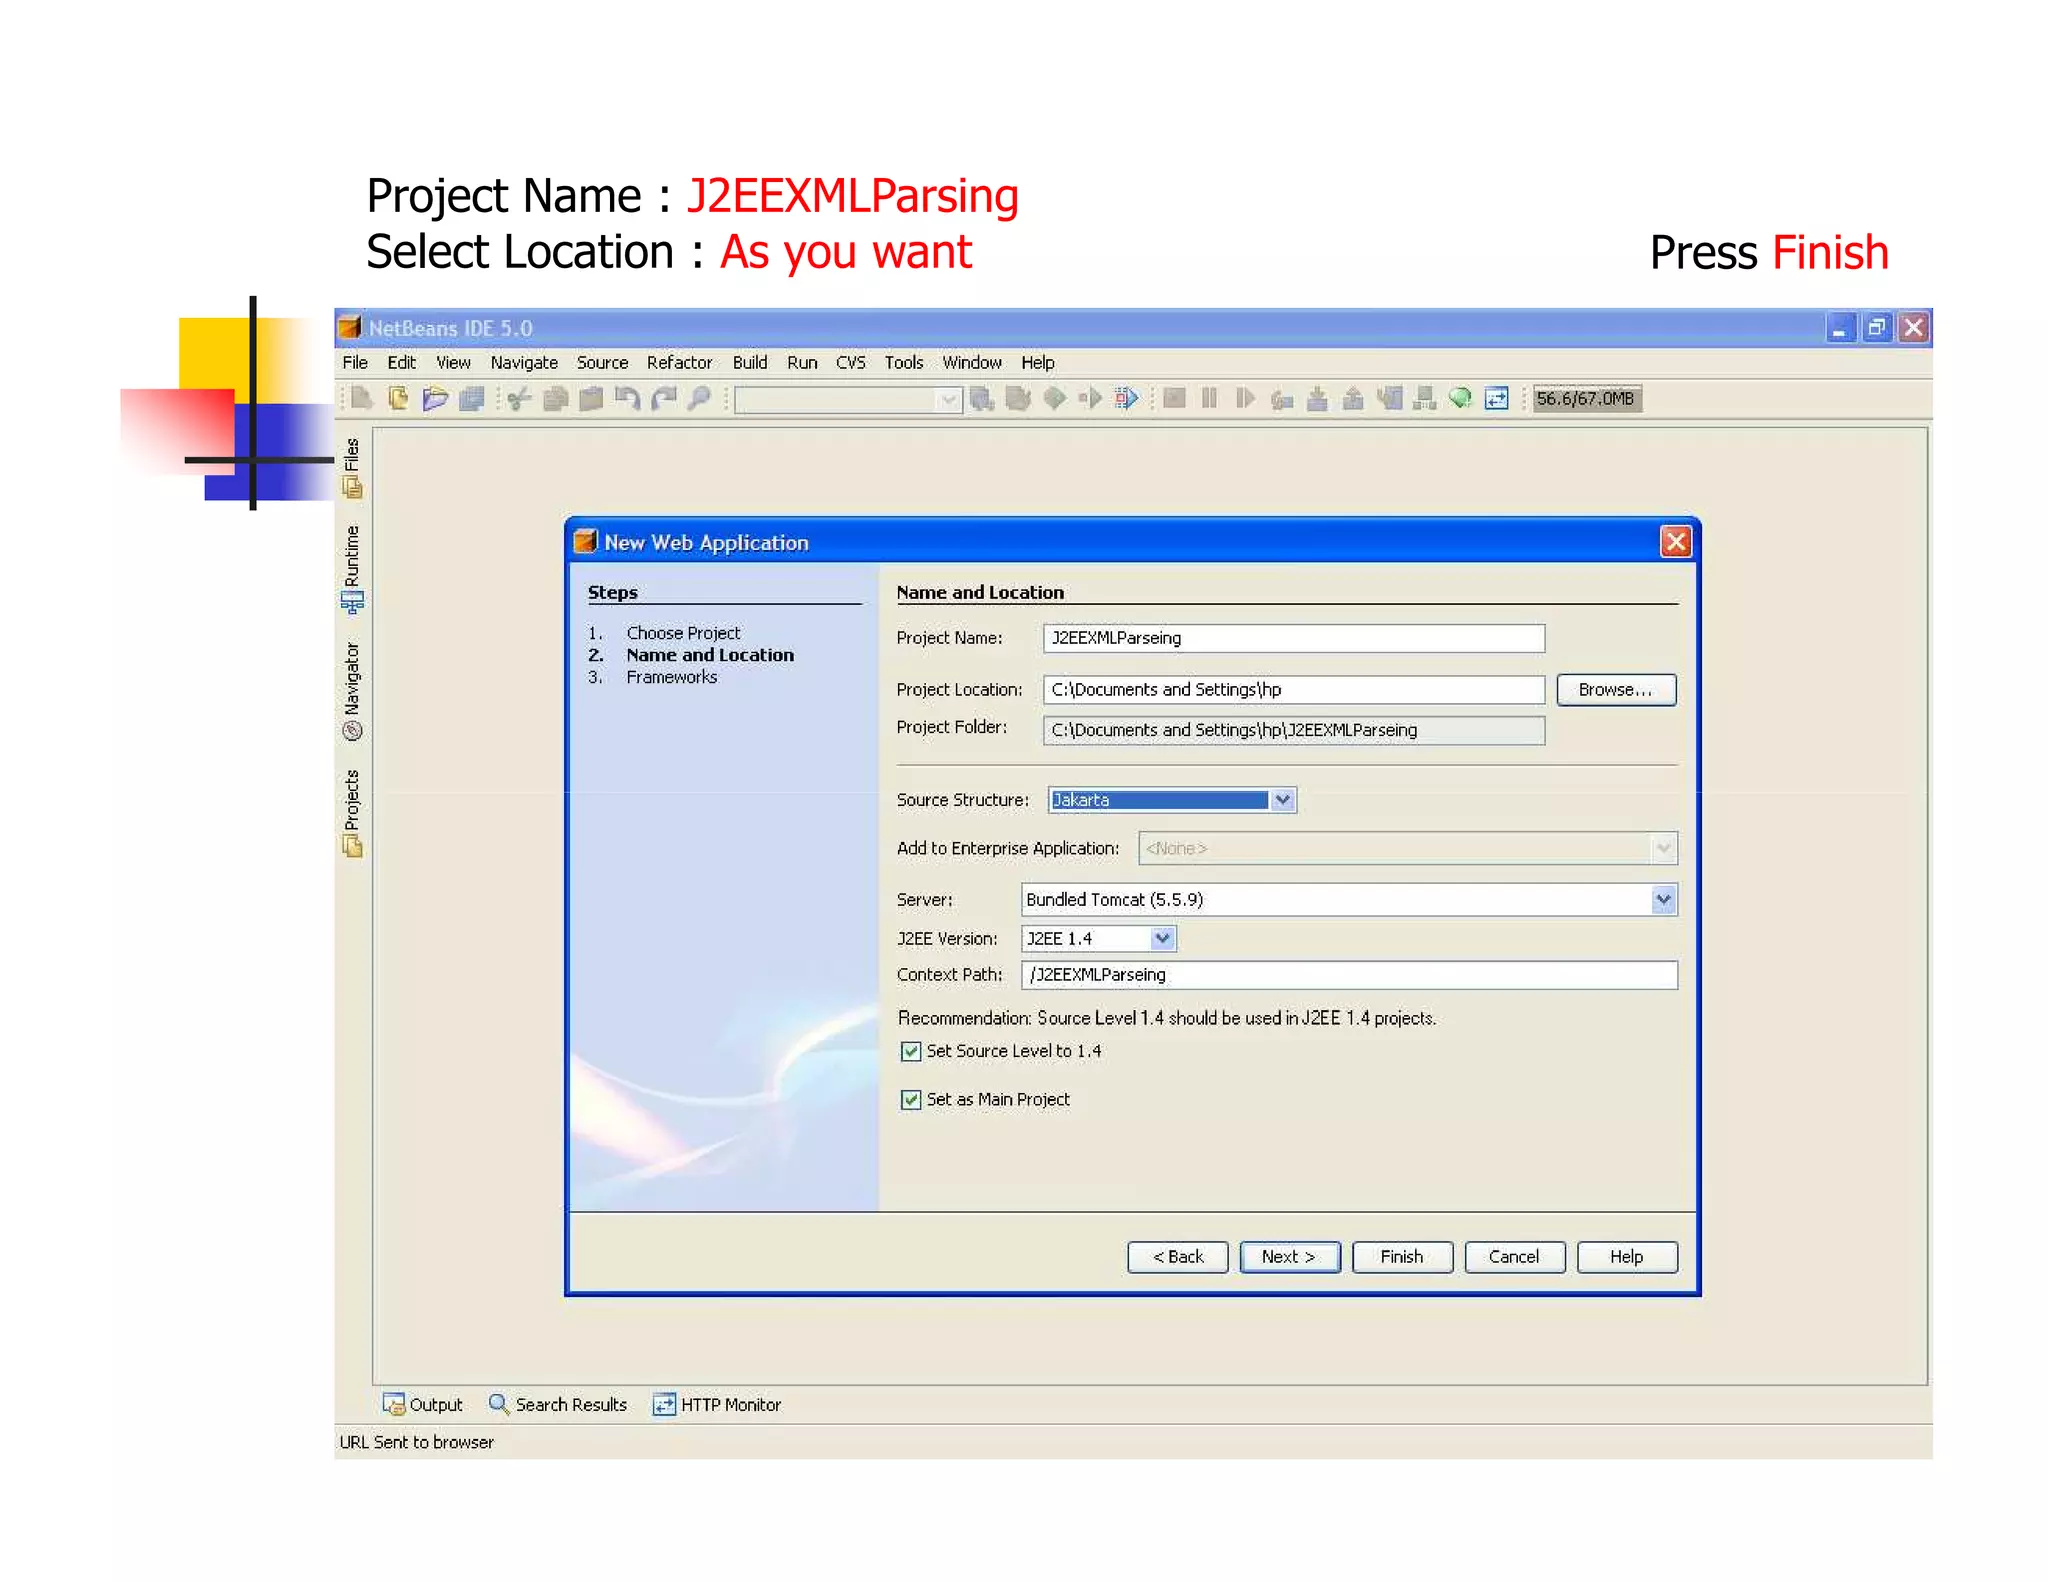This screenshot has height=1582, width=2048.
Task: Open the Build menu
Action: point(750,362)
